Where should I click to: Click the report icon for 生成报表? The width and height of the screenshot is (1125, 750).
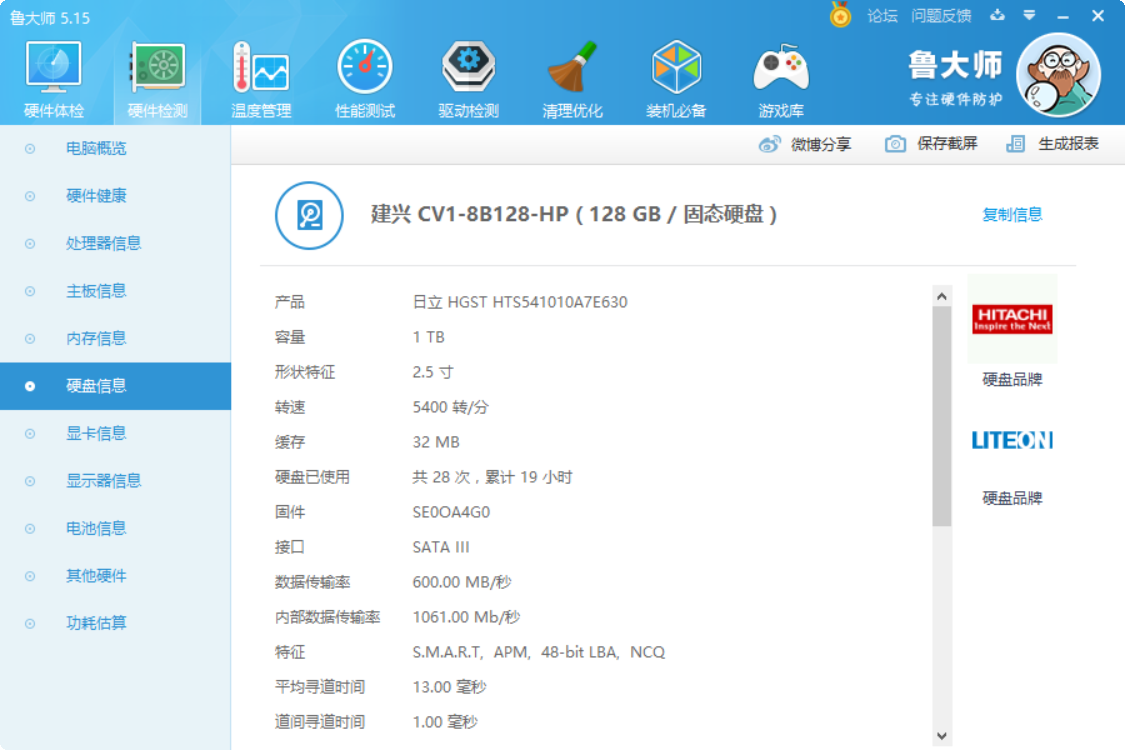click(x=1015, y=144)
